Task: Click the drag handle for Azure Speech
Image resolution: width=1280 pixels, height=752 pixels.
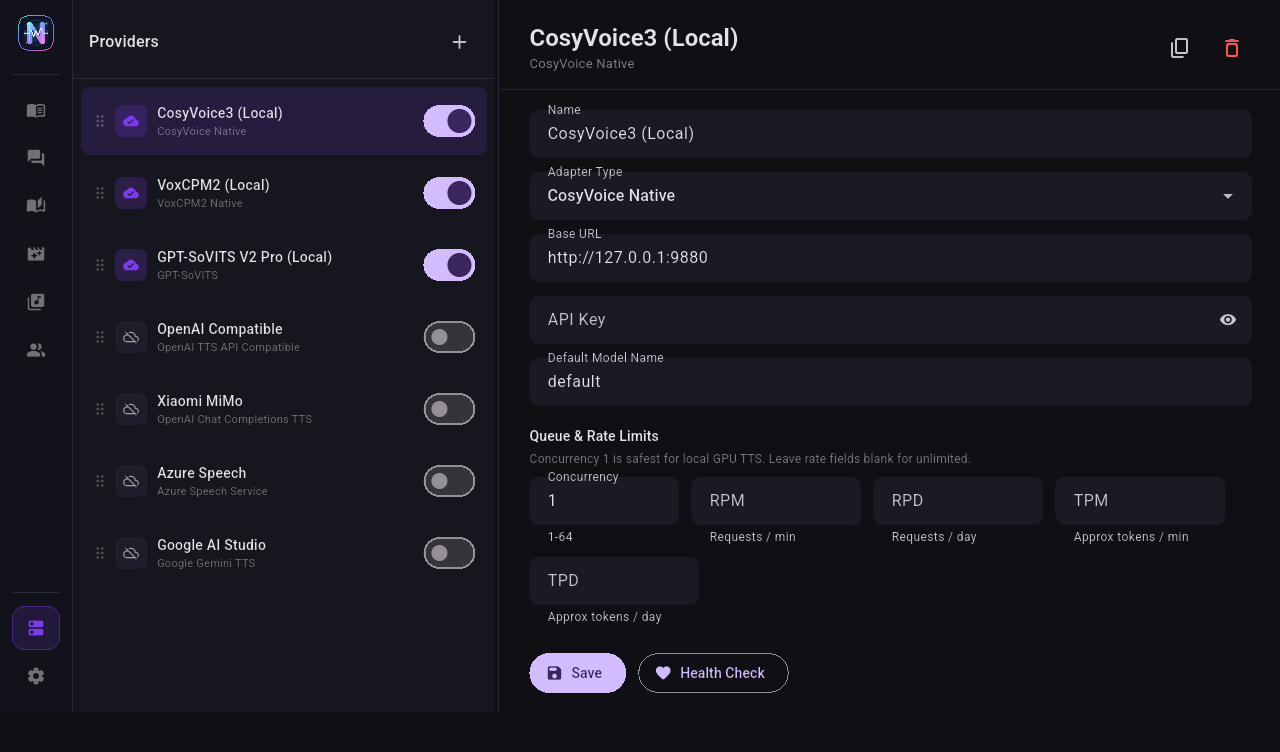Action: 100,481
